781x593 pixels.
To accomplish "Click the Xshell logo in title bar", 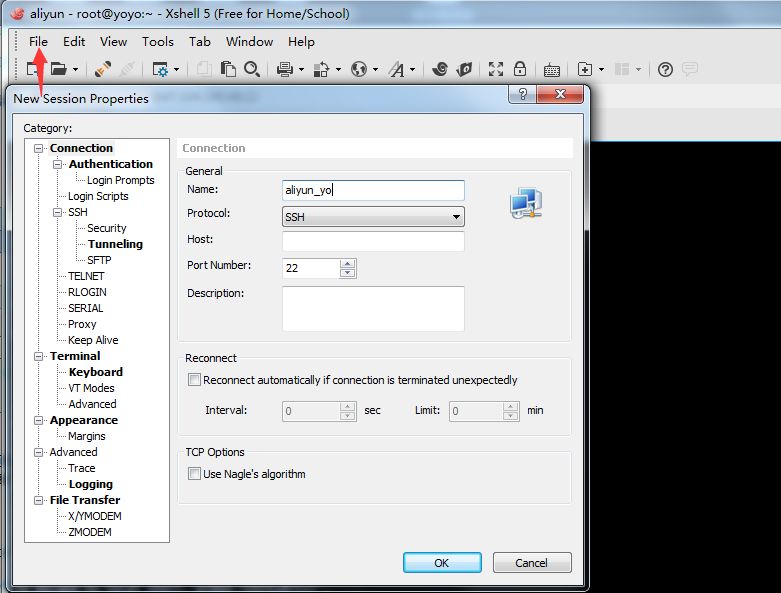I will tap(17, 13).
